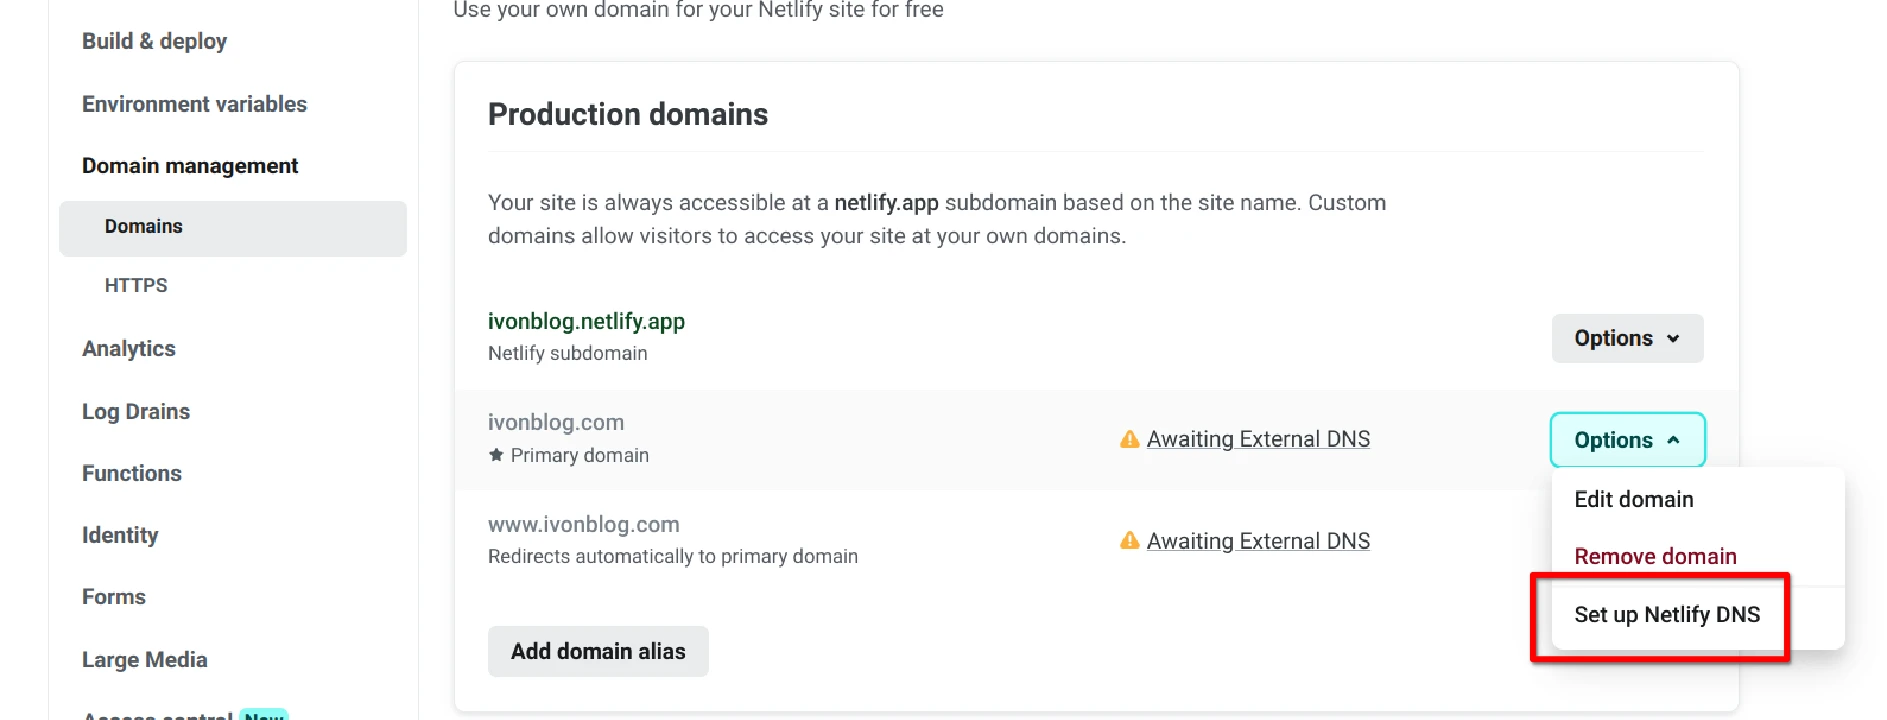Click warning icon beside ivonblog.com status
1887x720 pixels.
click(1129, 439)
